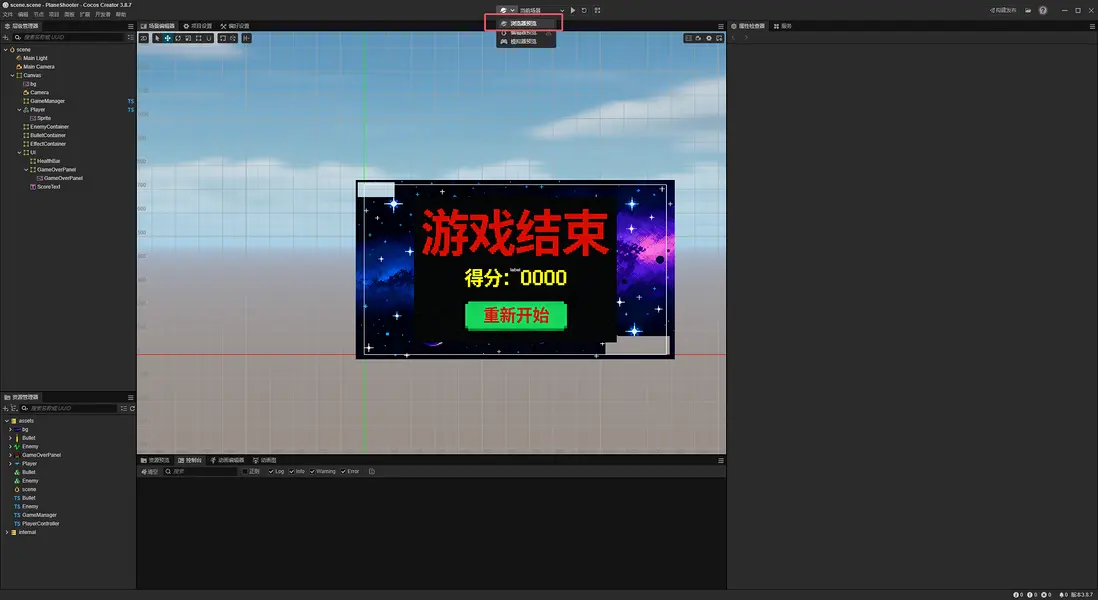Collapse the Canvas node in hierarchy
Image resolution: width=1098 pixels, height=600 pixels.
tap(13, 75)
